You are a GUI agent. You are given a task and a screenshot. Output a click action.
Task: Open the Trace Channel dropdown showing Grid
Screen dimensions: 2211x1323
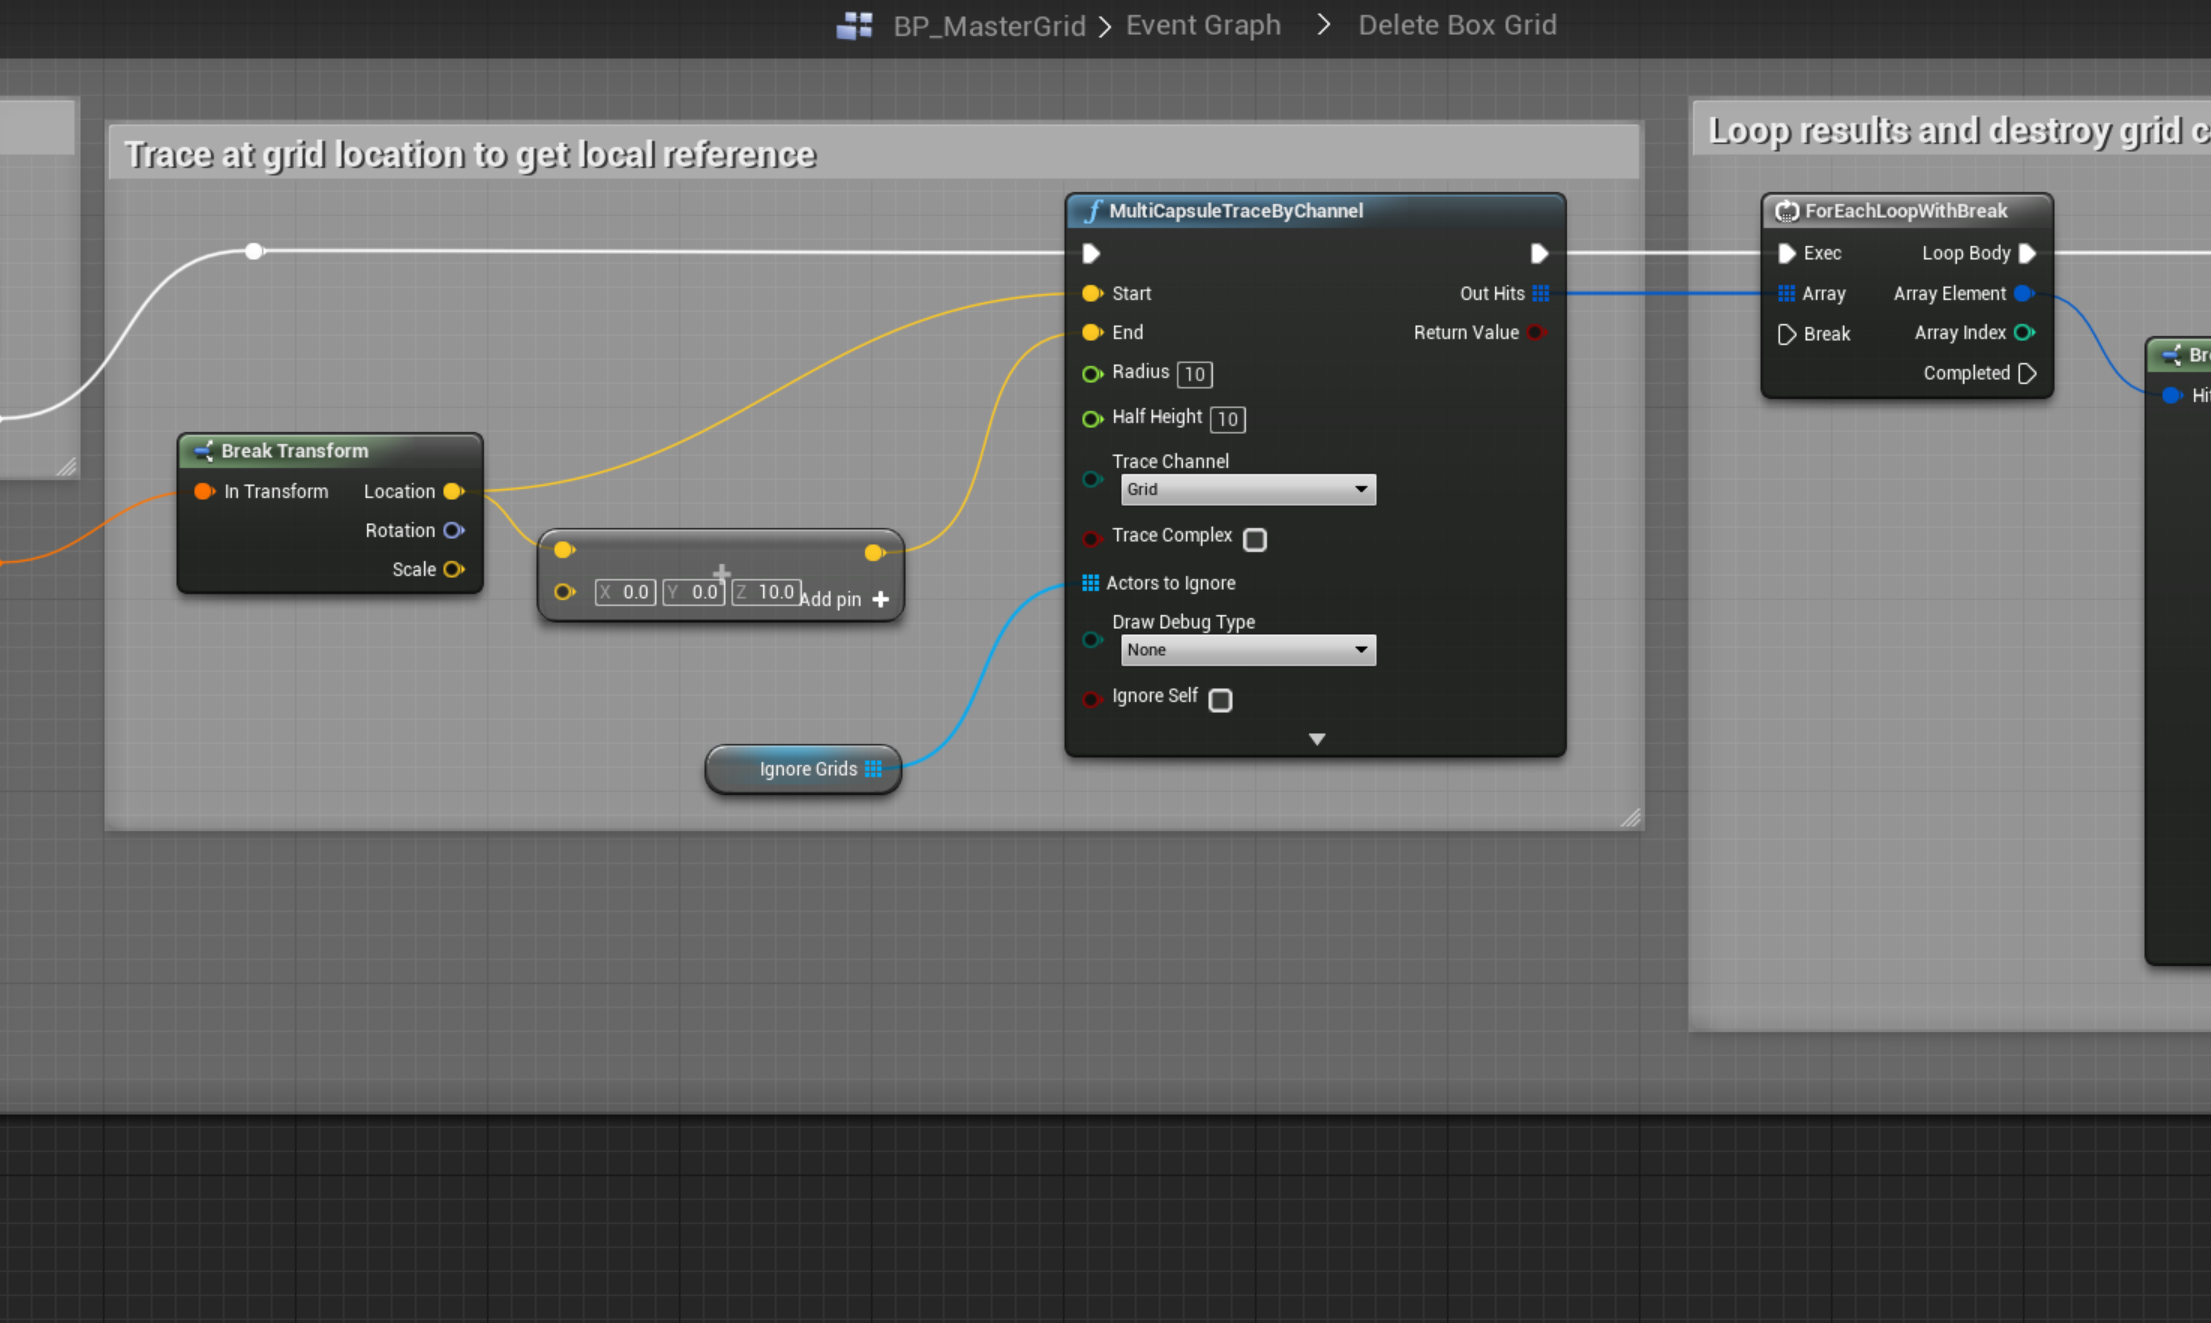coord(1247,489)
